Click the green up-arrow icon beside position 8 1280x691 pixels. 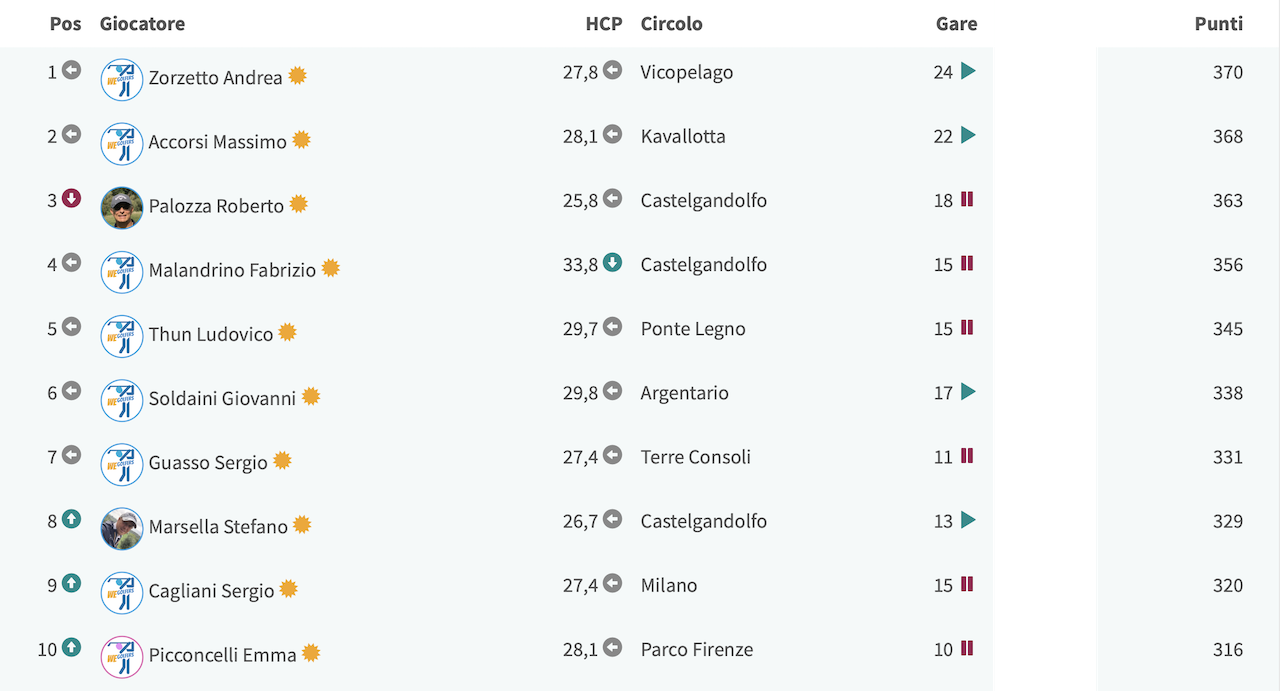pos(71,519)
